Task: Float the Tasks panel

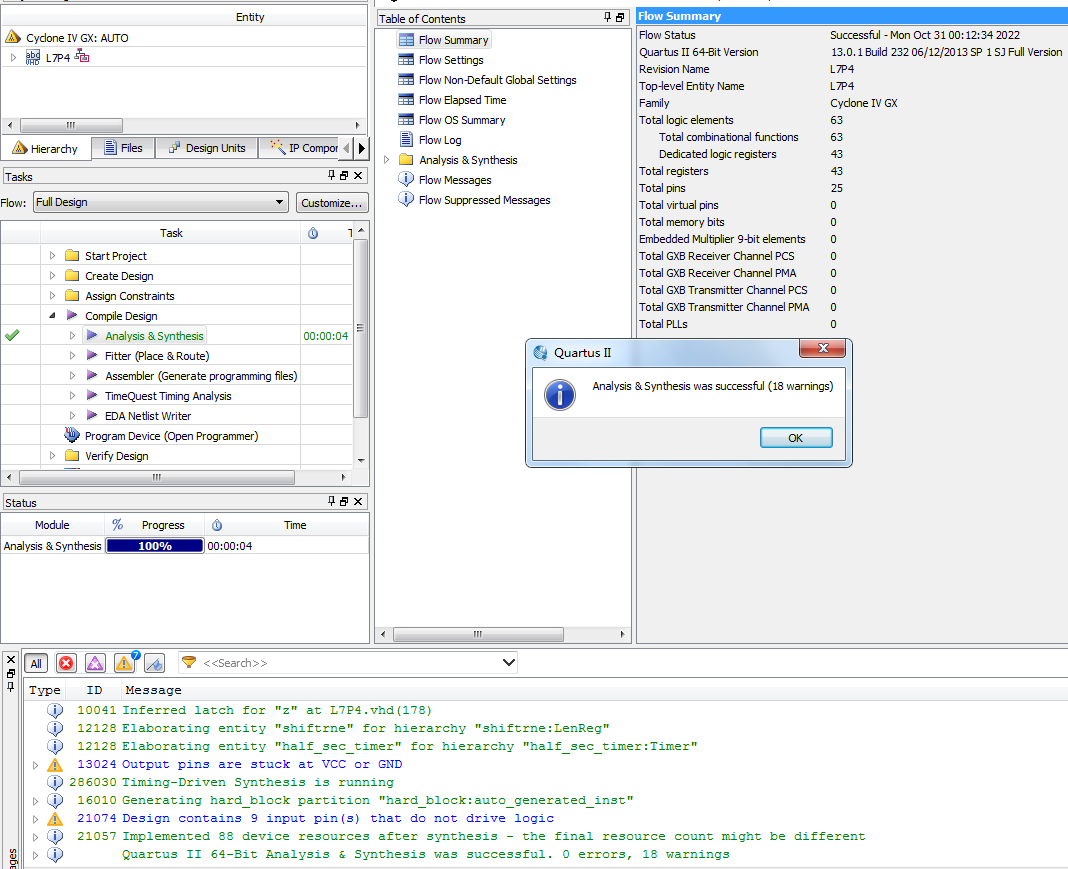Action: point(345,176)
